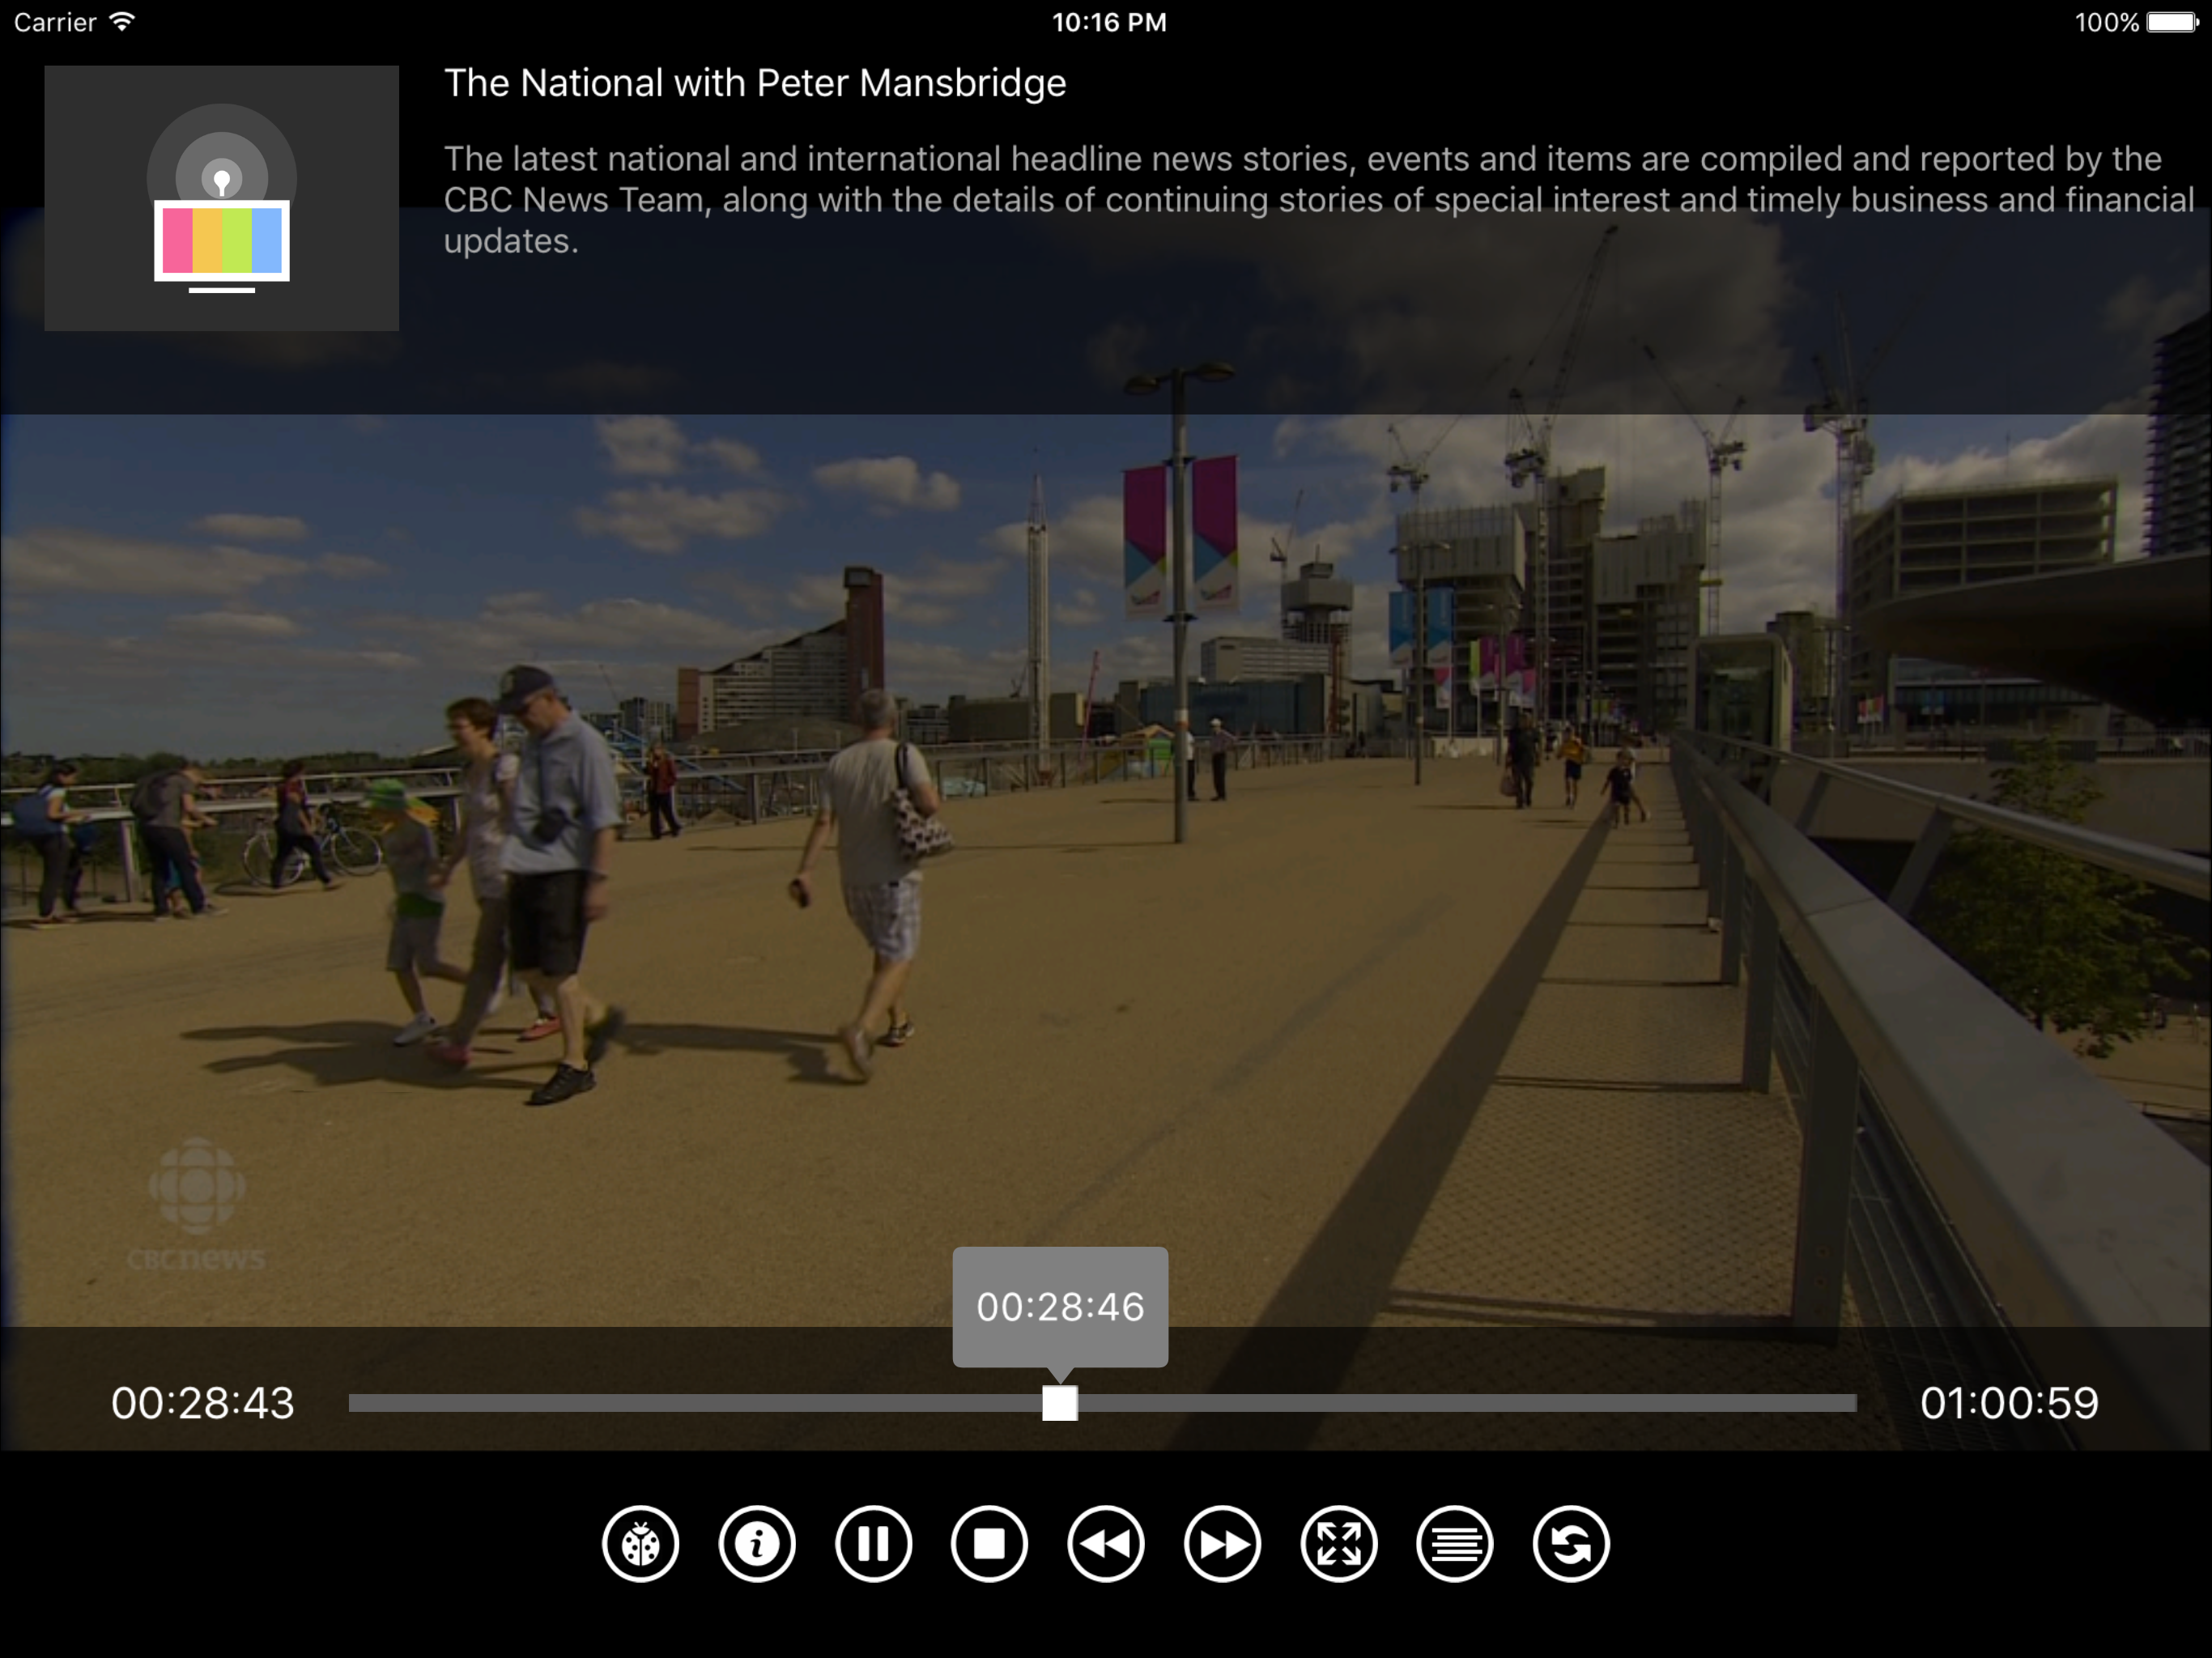The width and height of the screenshot is (2212, 1658).
Task: Tap the battery indicator icon
Action: tap(2172, 22)
